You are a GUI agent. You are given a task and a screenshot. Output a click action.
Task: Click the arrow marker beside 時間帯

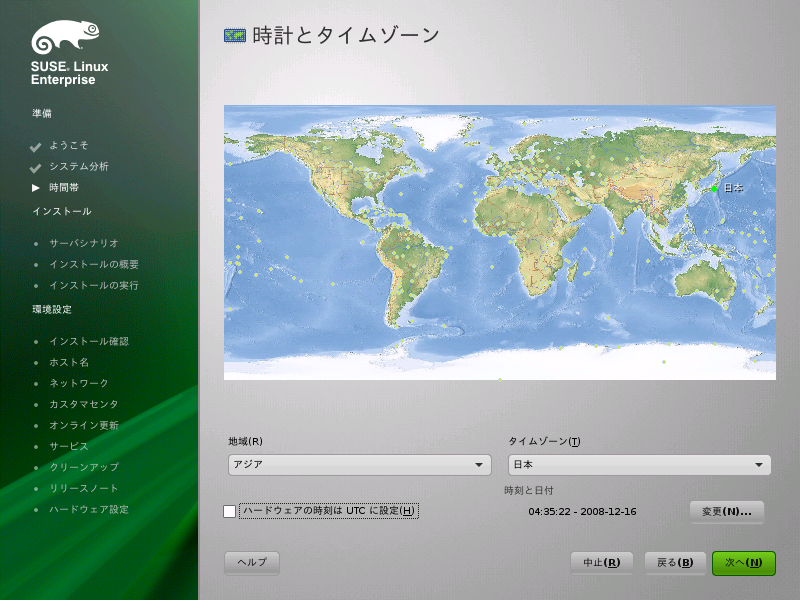(36, 188)
